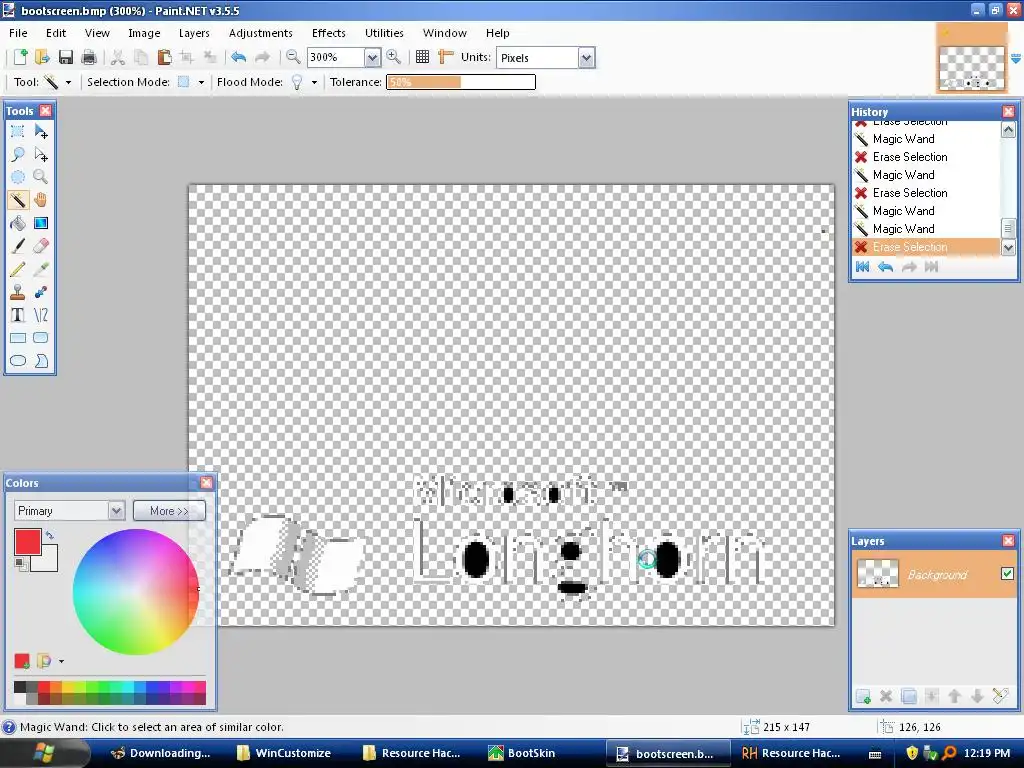The height and width of the screenshot is (768, 1024).
Task: Toggle Background layer visibility checkbox
Action: (1007, 573)
